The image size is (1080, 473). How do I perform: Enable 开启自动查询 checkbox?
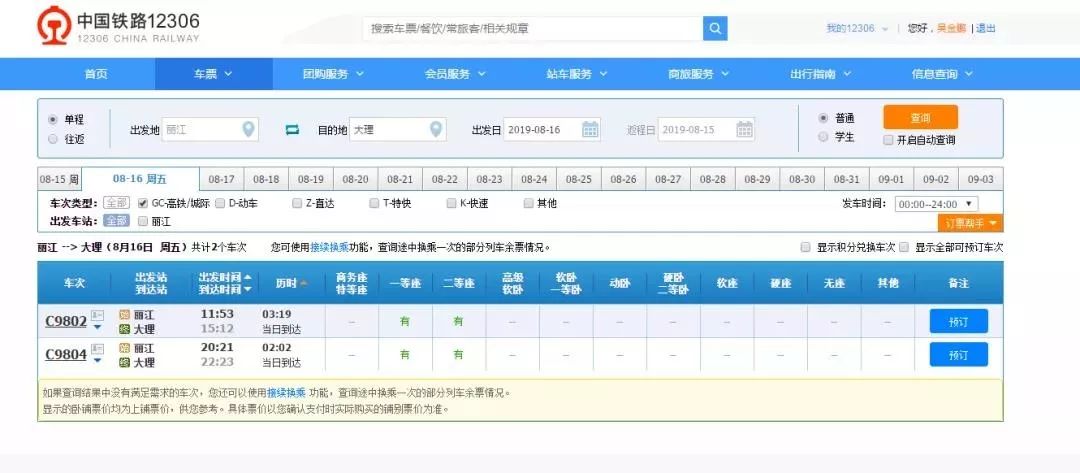click(889, 140)
